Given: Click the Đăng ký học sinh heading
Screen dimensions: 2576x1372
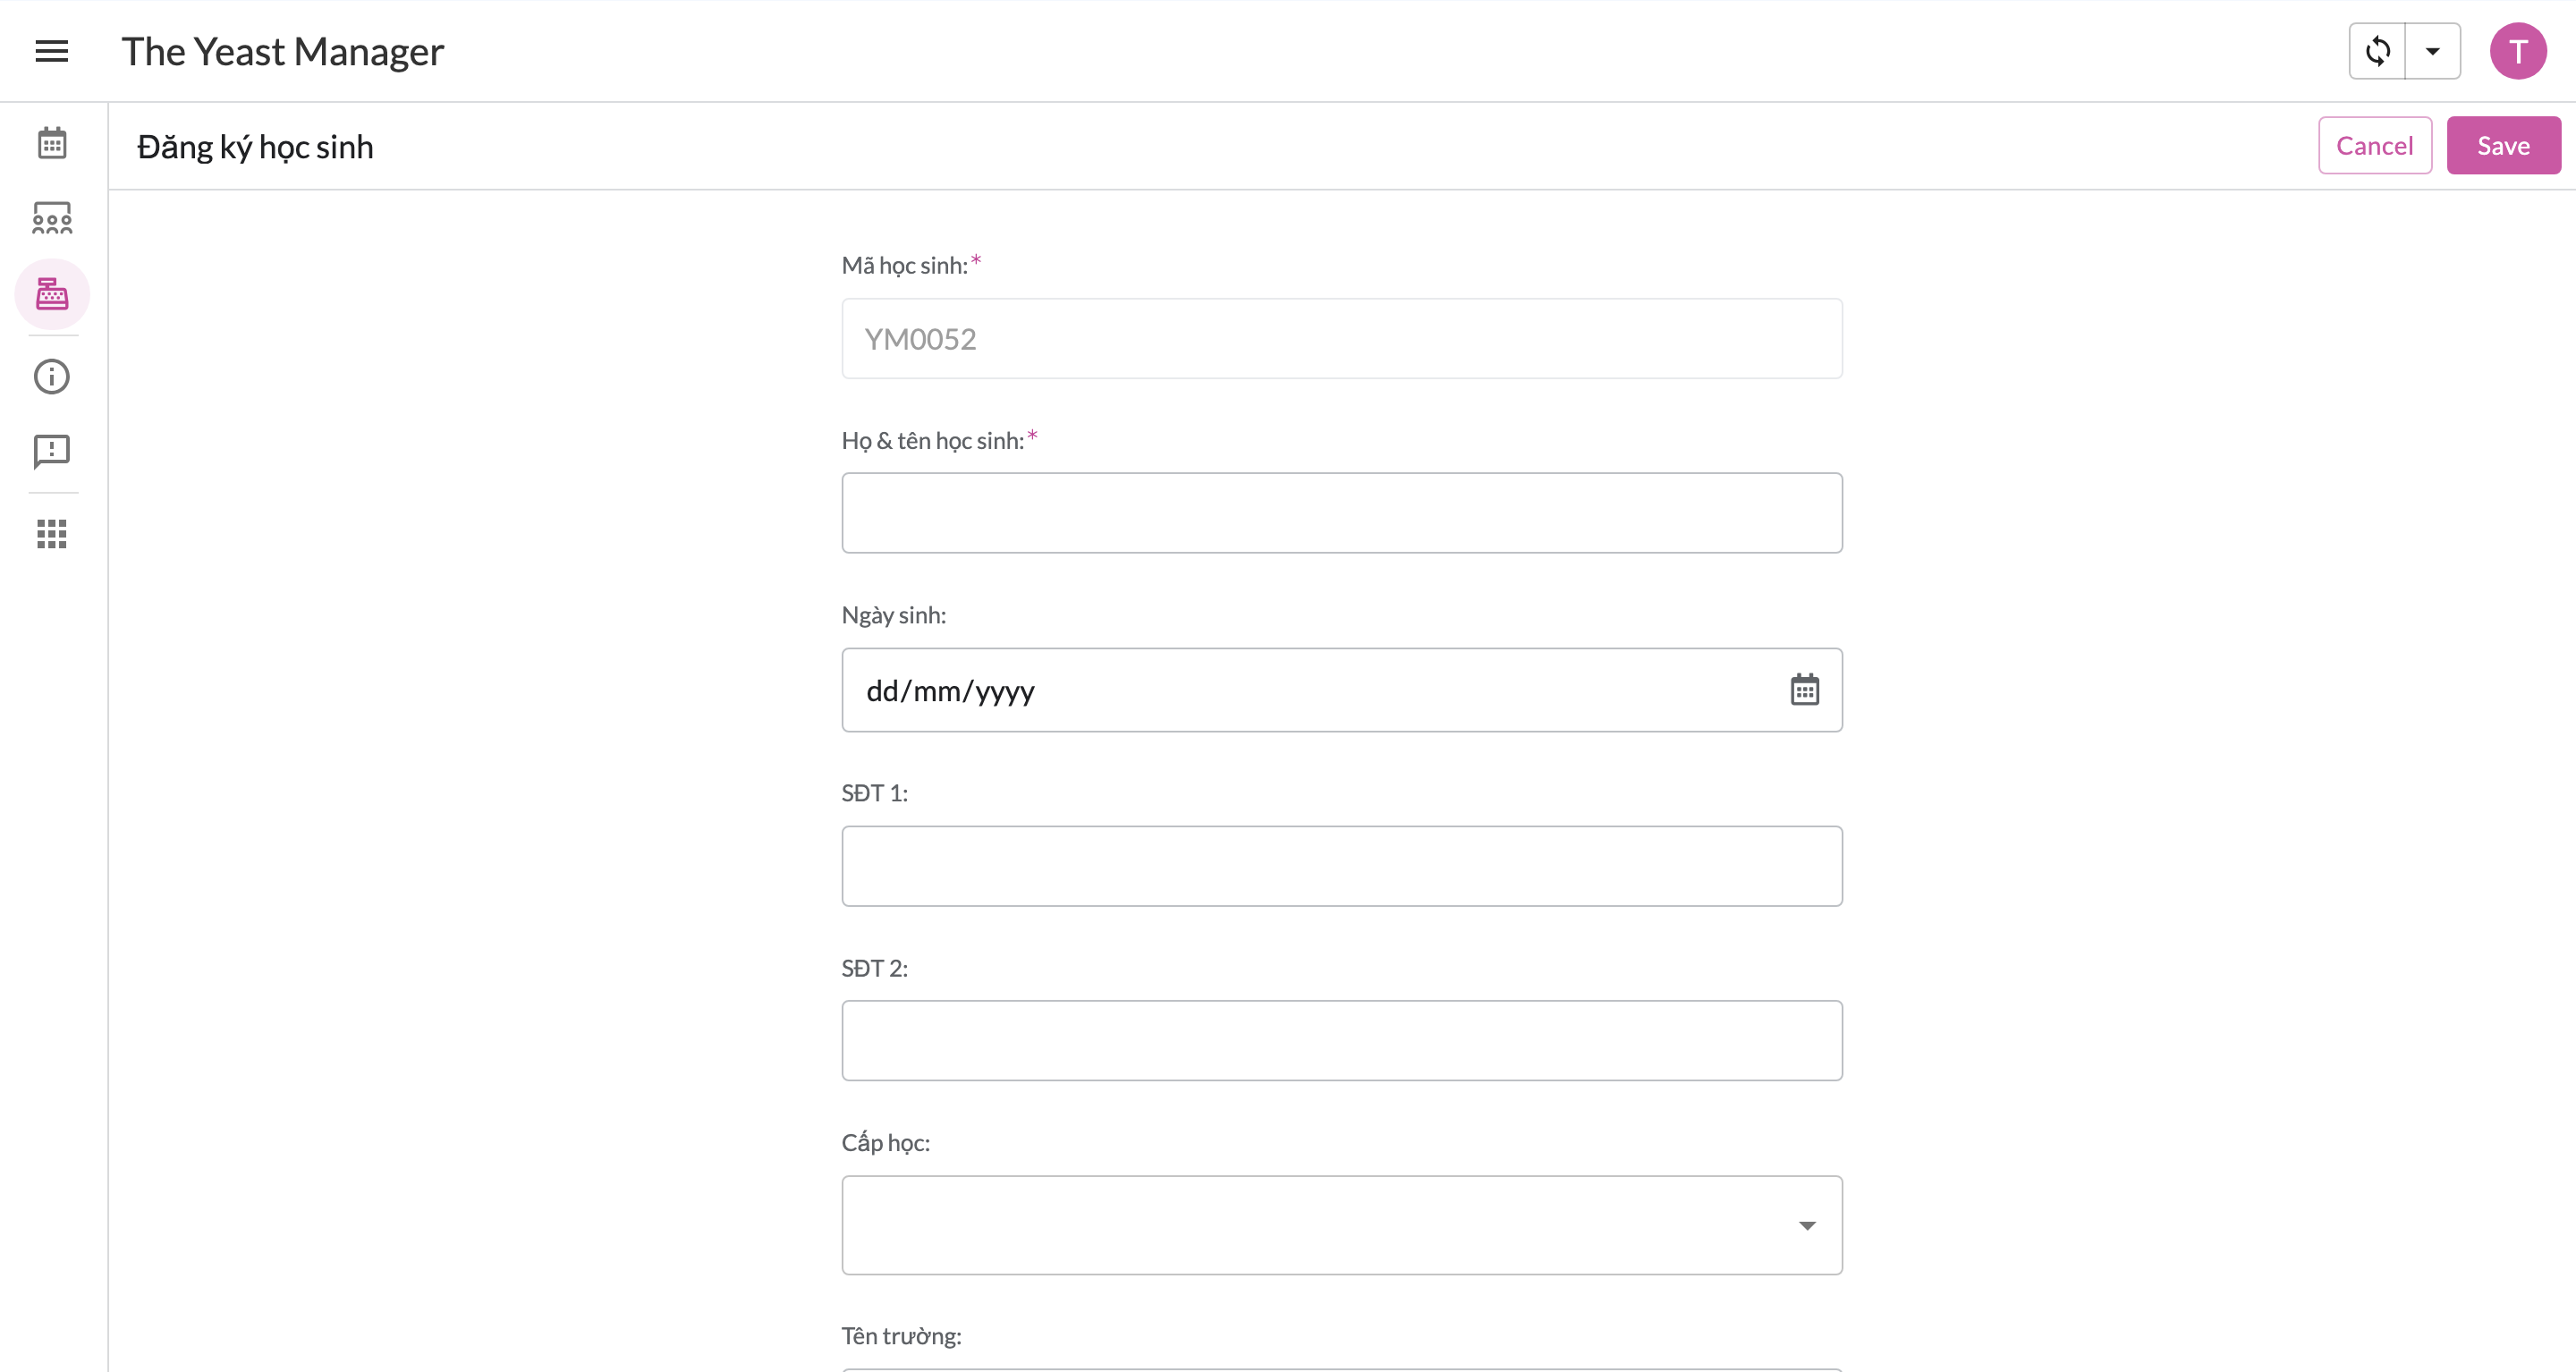Looking at the screenshot, I should click(255, 147).
